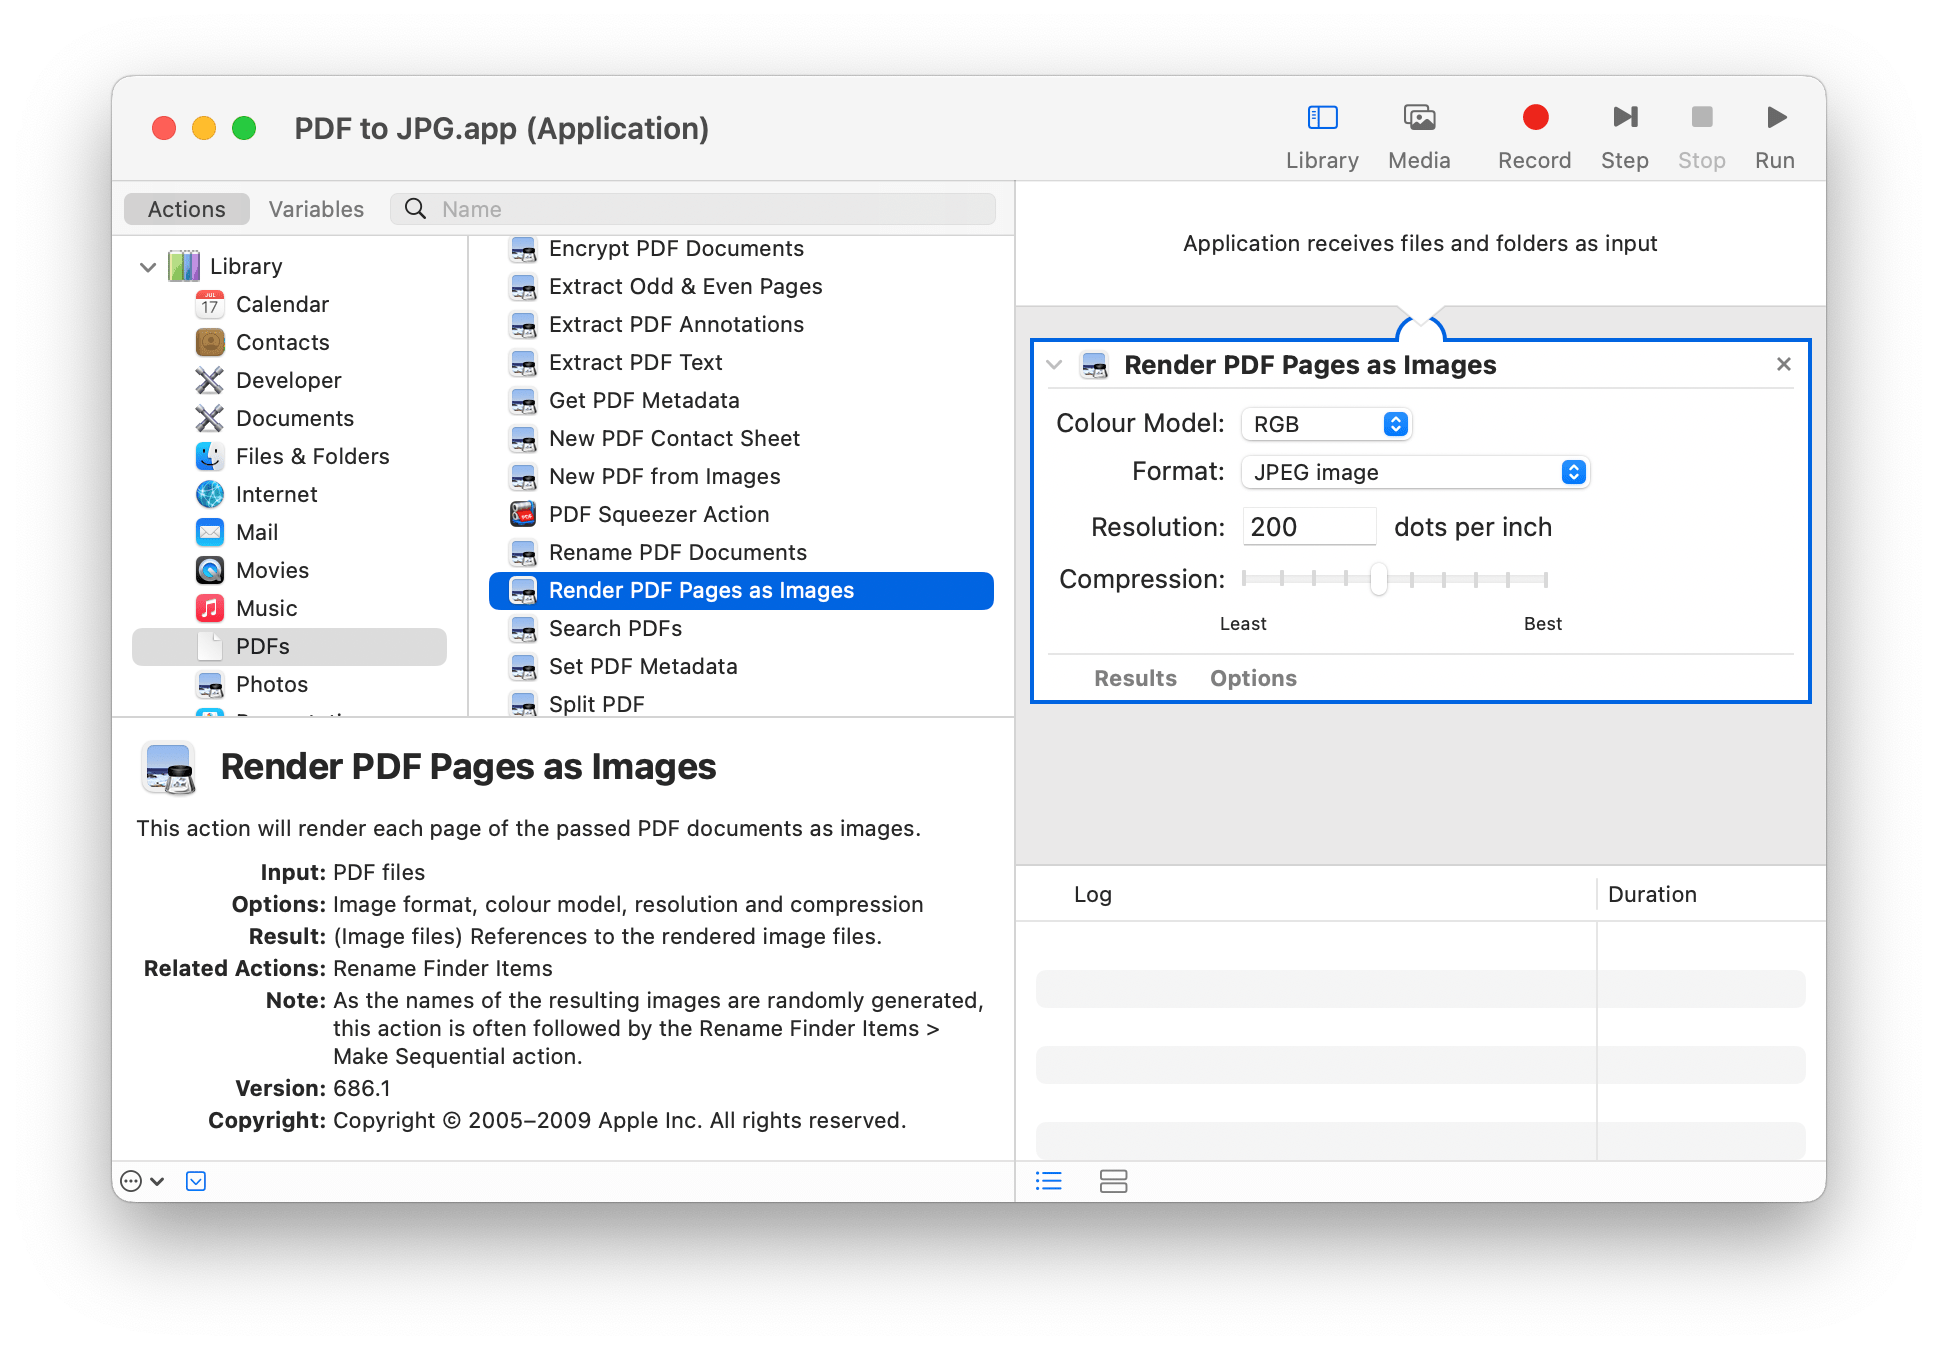Collapse the Library tree in the sidebar
The width and height of the screenshot is (1938, 1350).
point(148,266)
